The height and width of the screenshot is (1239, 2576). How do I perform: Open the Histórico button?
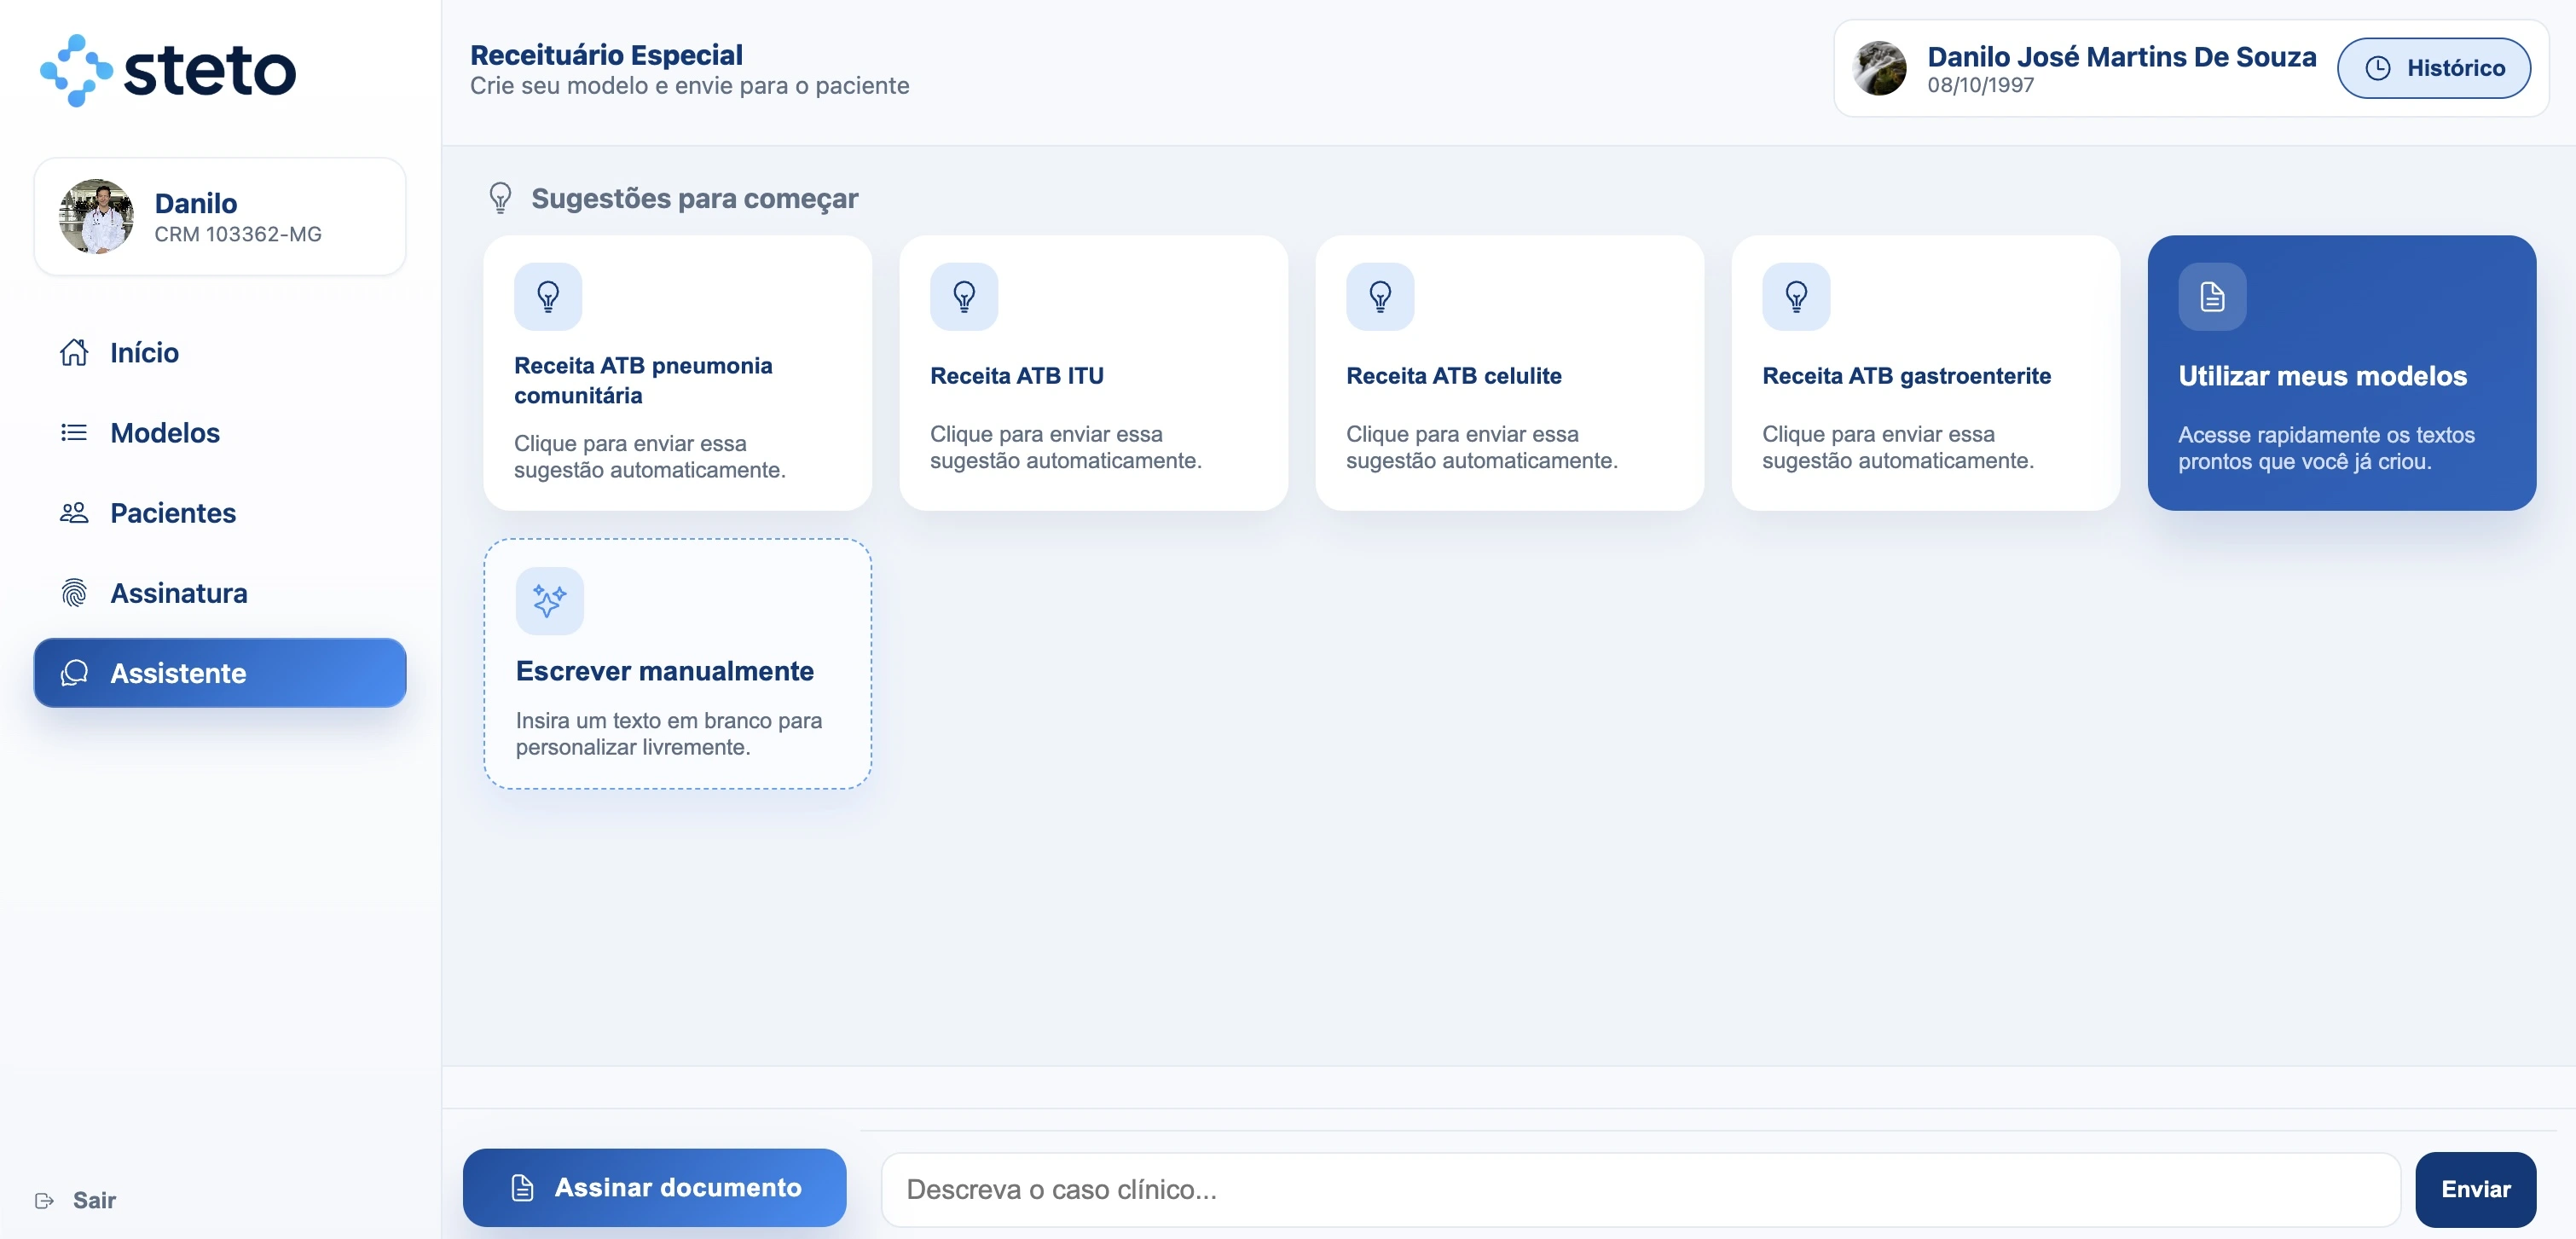coord(2433,68)
